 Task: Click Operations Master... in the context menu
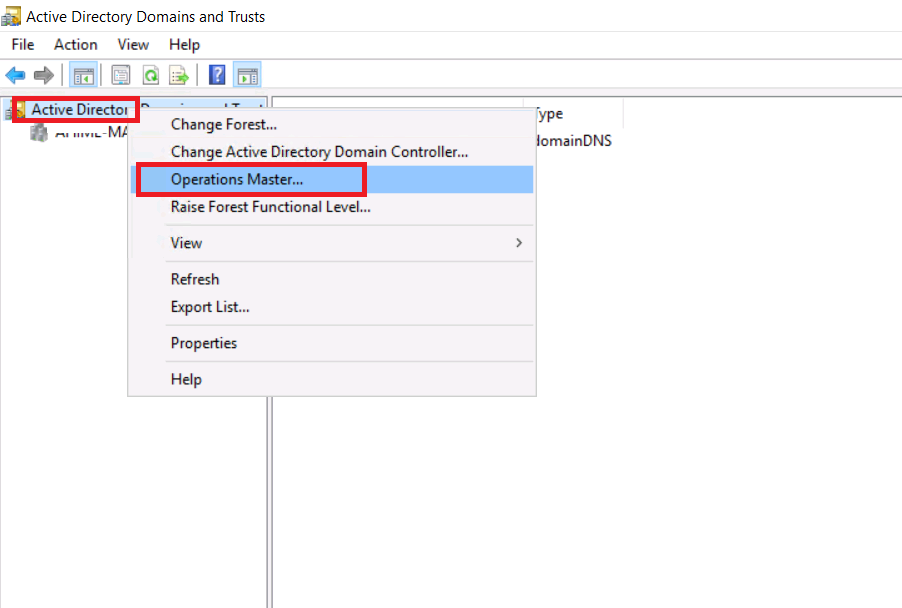[x=332, y=179]
